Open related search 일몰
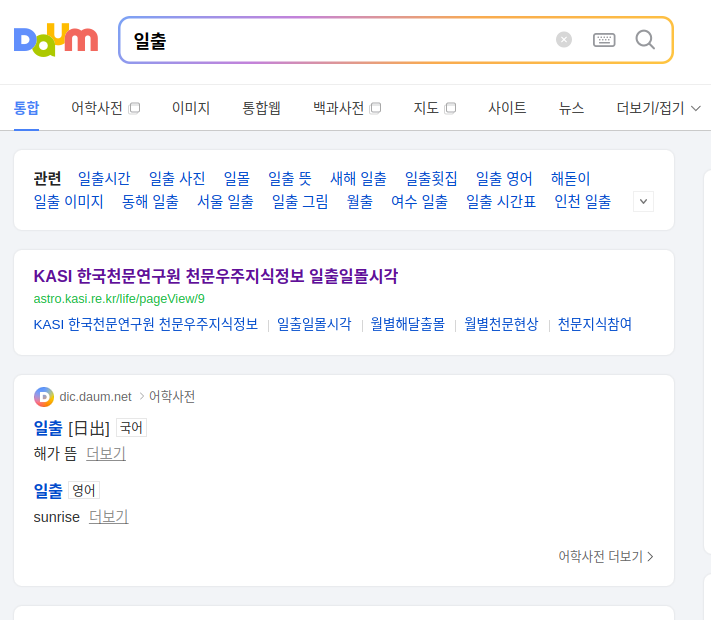711x620 pixels. point(237,178)
